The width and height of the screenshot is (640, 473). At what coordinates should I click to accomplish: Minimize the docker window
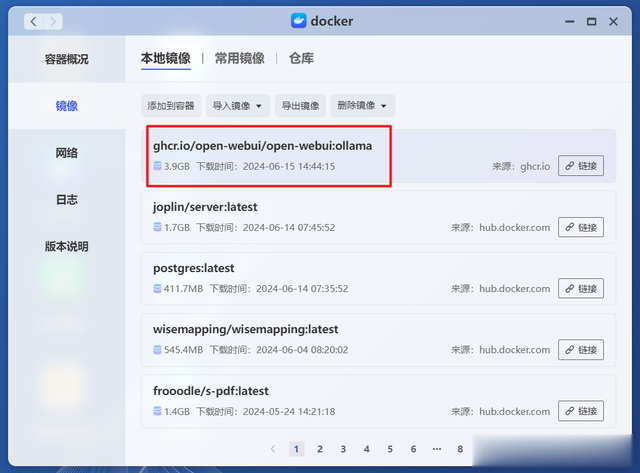570,22
